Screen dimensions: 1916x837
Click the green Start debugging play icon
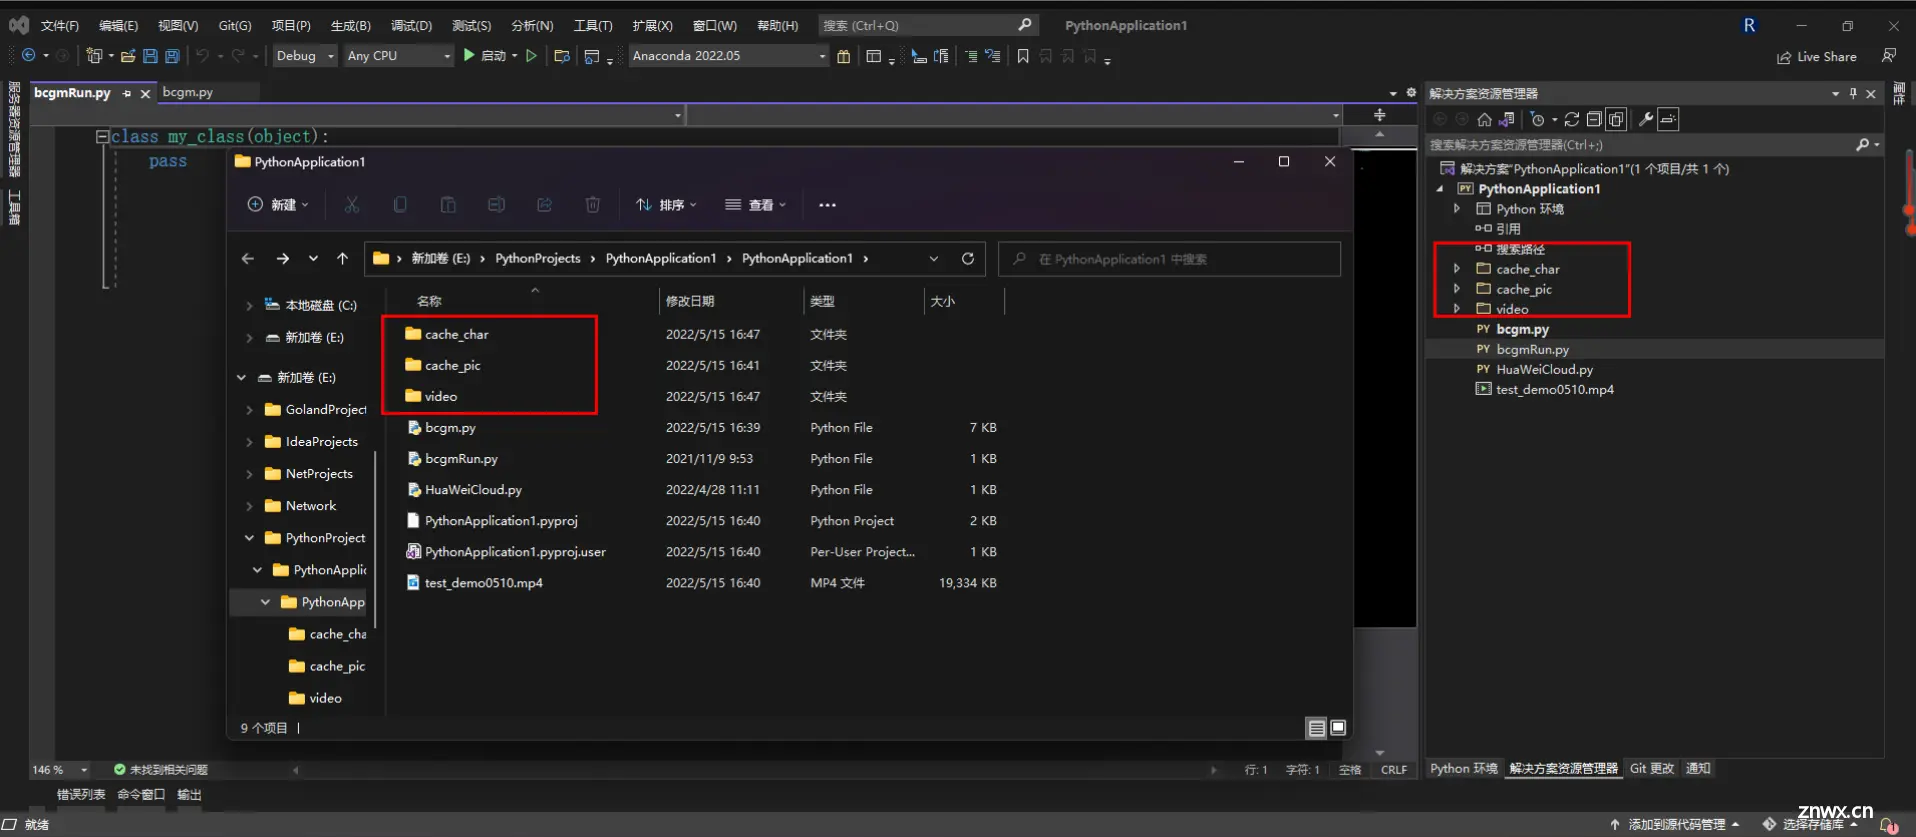(469, 56)
